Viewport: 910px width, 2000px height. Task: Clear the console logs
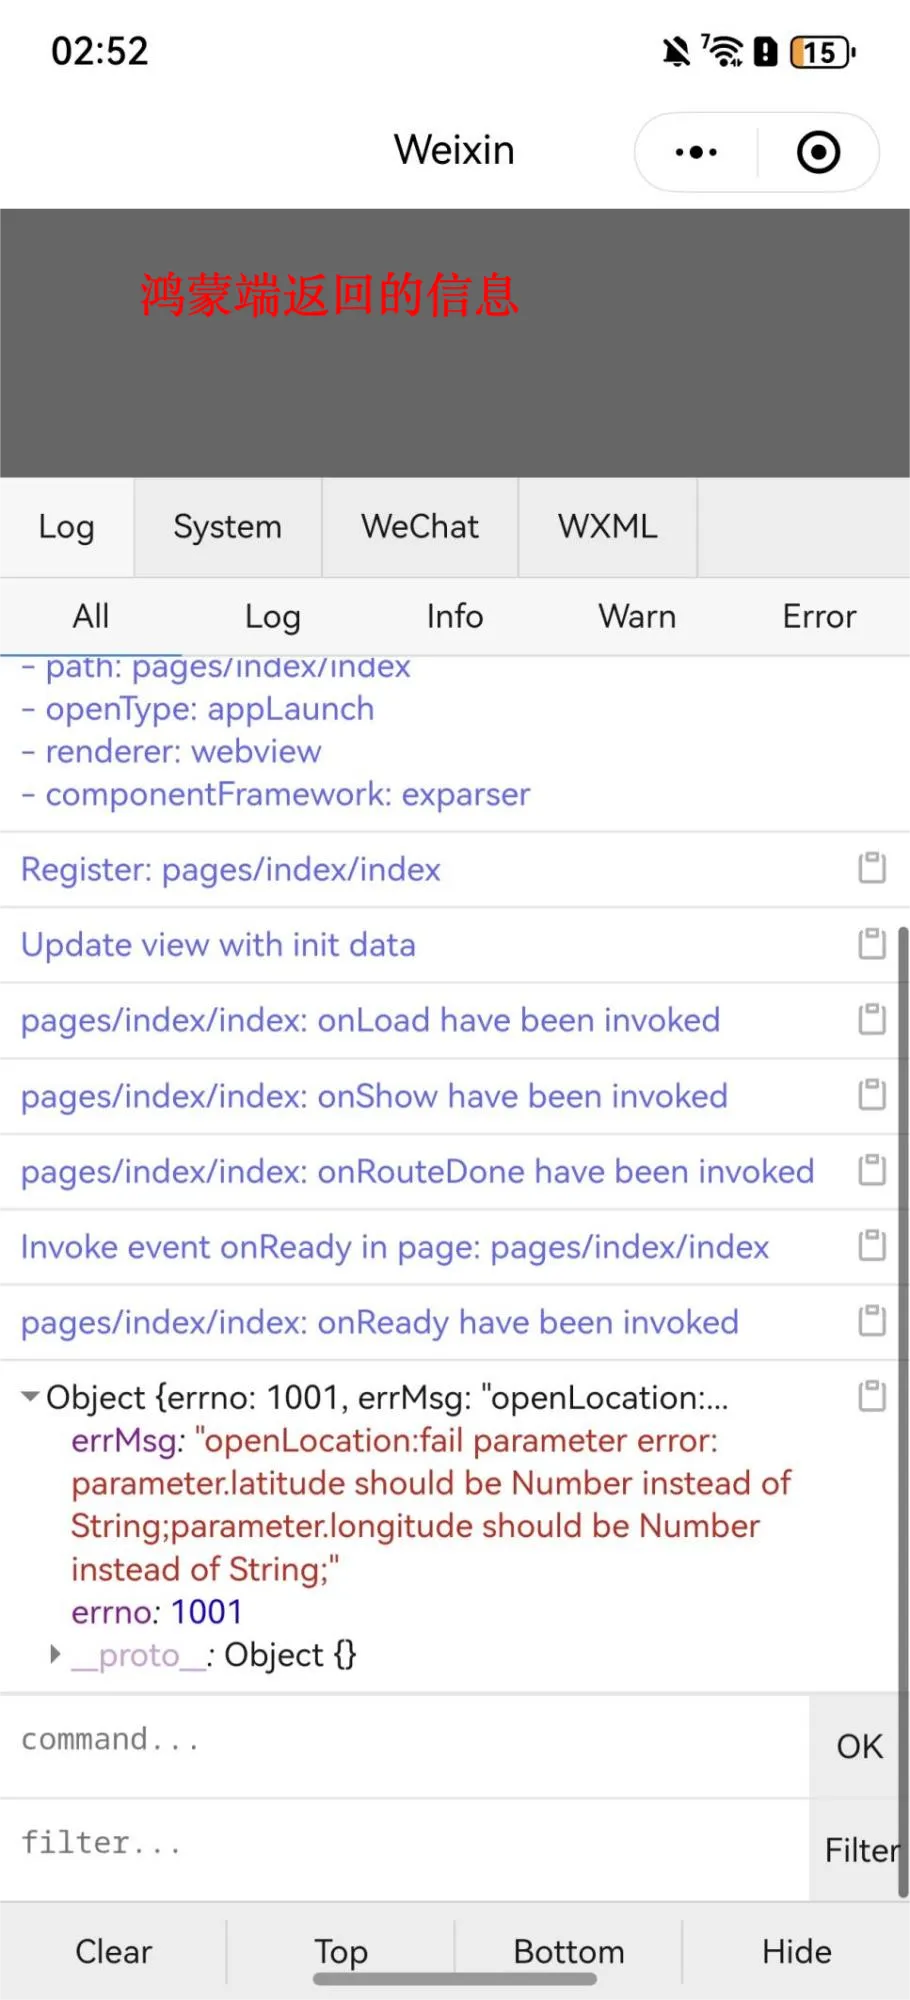(x=113, y=1951)
